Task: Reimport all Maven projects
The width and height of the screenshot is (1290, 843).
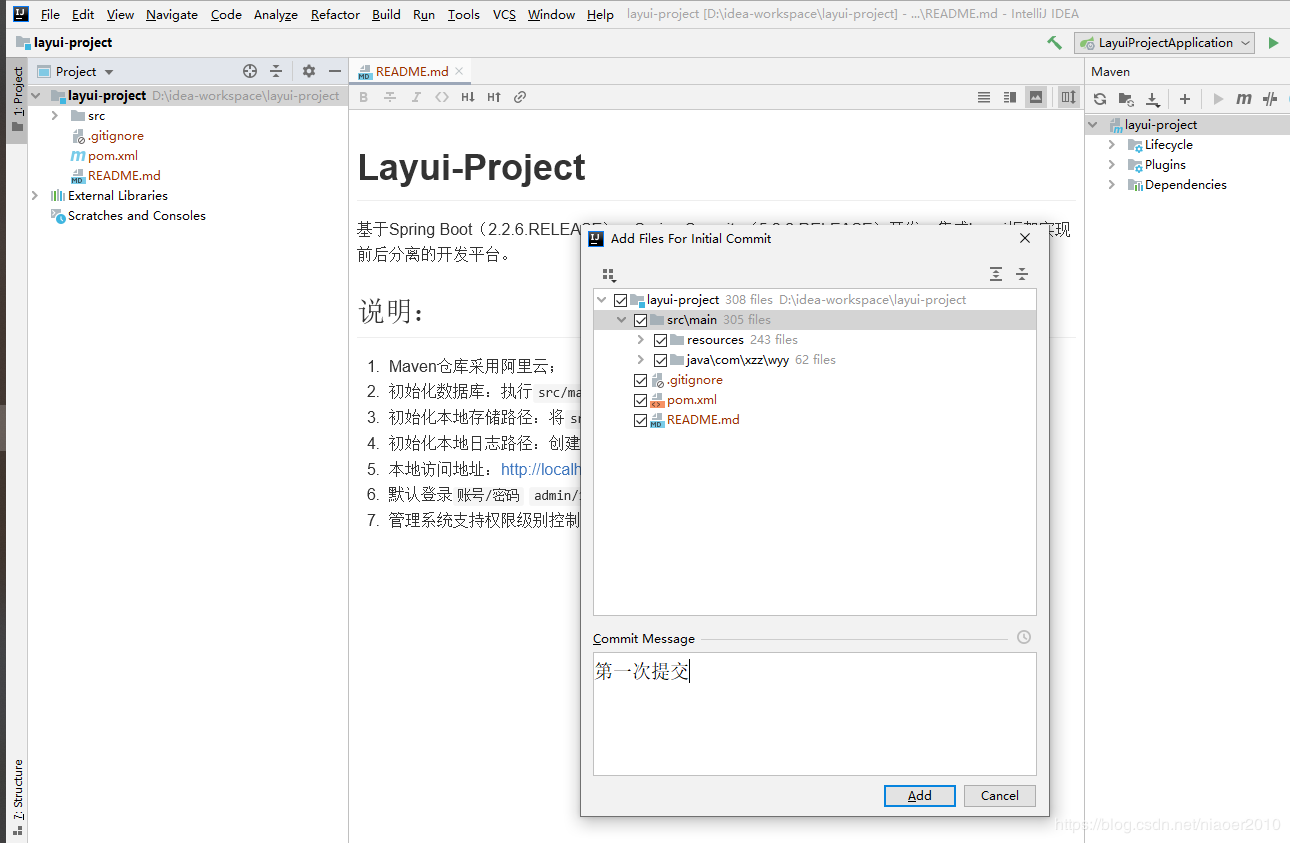Action: 1100,99
